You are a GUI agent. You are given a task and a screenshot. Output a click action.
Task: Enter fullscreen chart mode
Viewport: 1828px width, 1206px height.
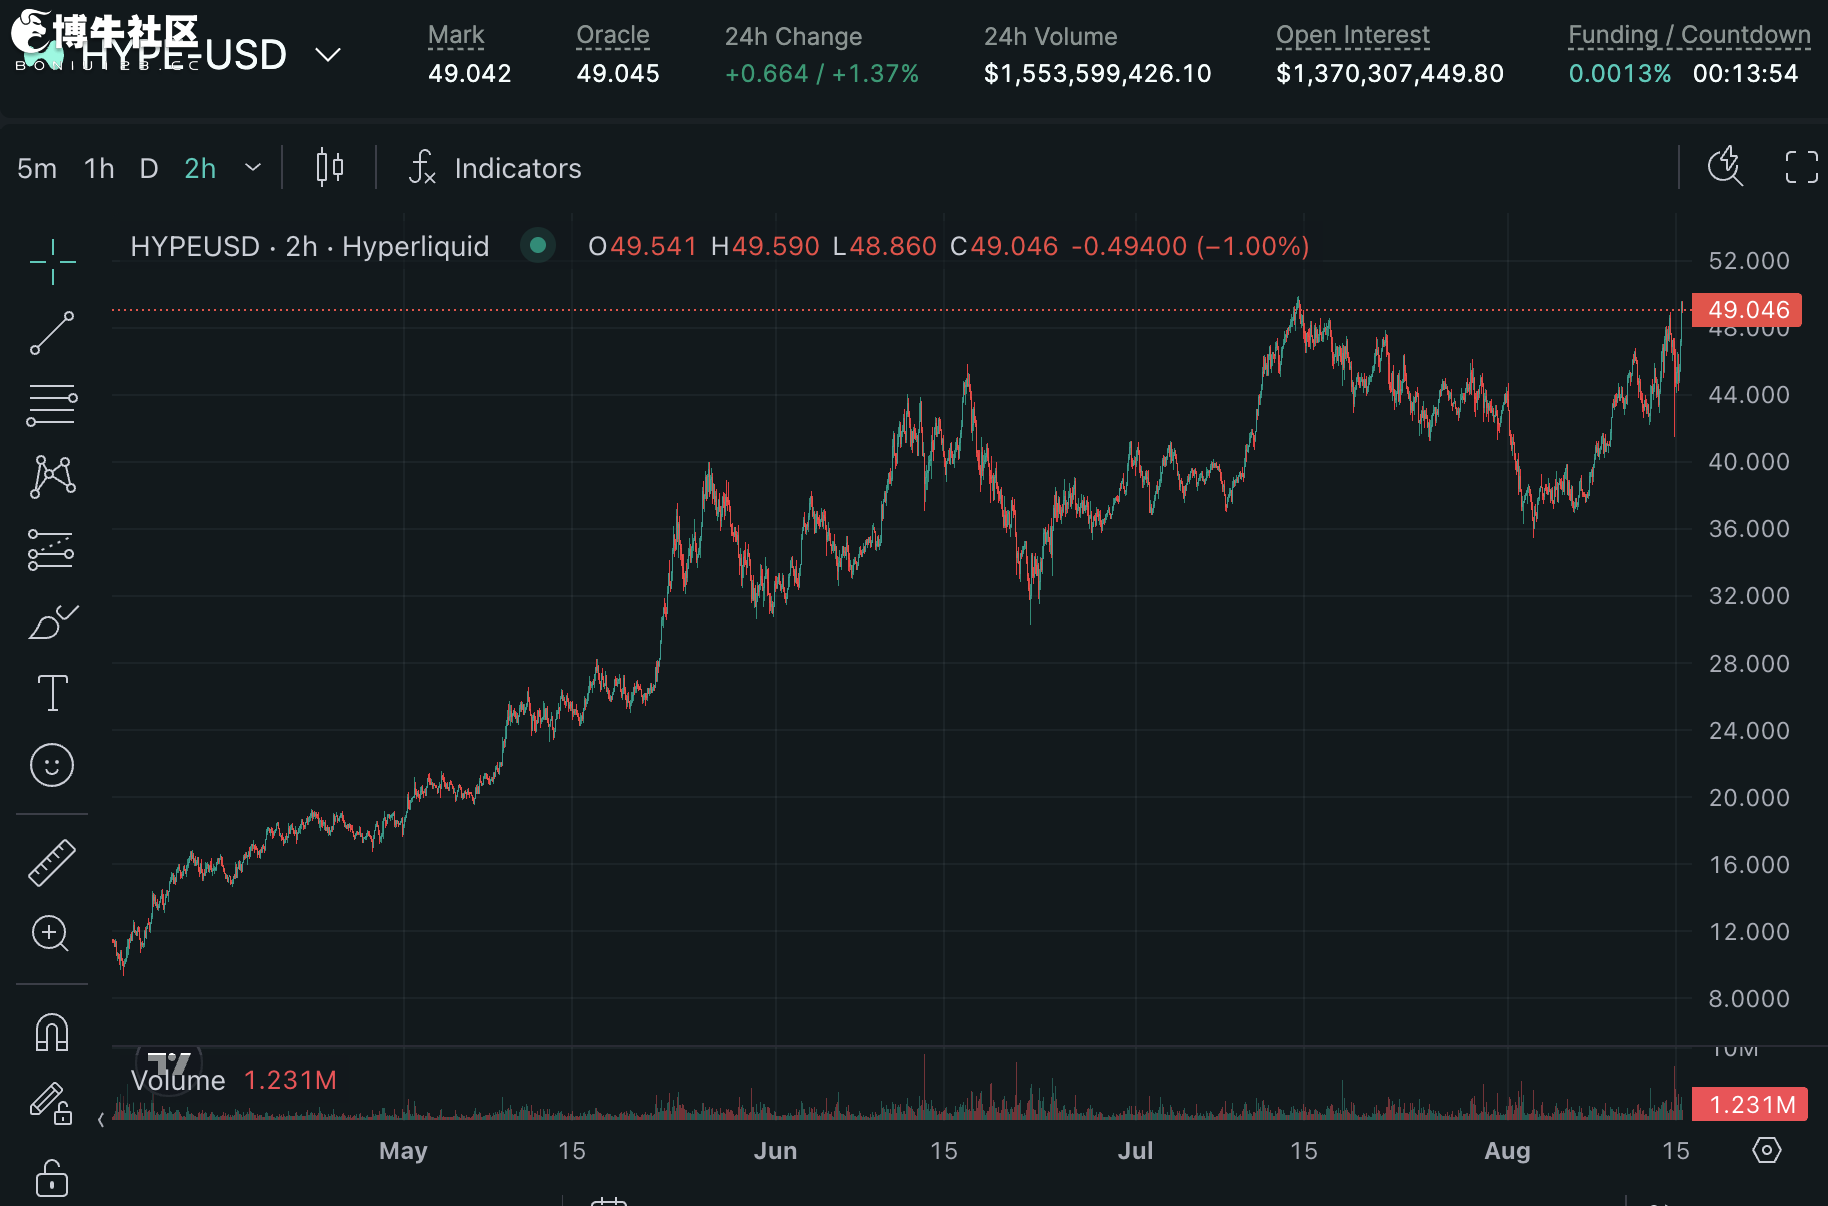(1802, 167)
